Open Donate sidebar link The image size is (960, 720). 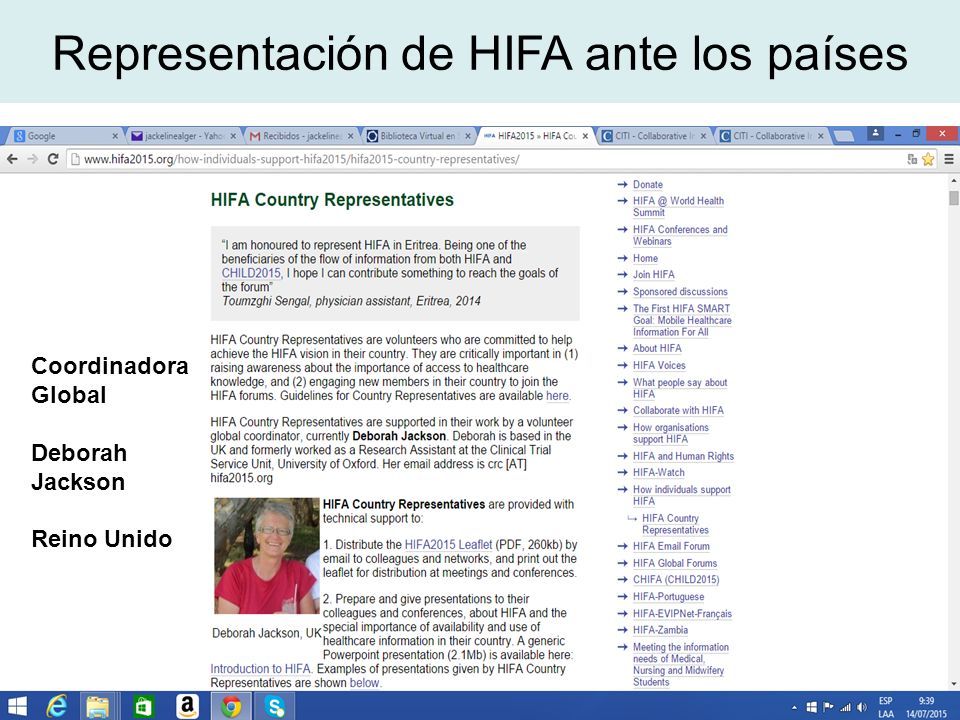[648, 184]
